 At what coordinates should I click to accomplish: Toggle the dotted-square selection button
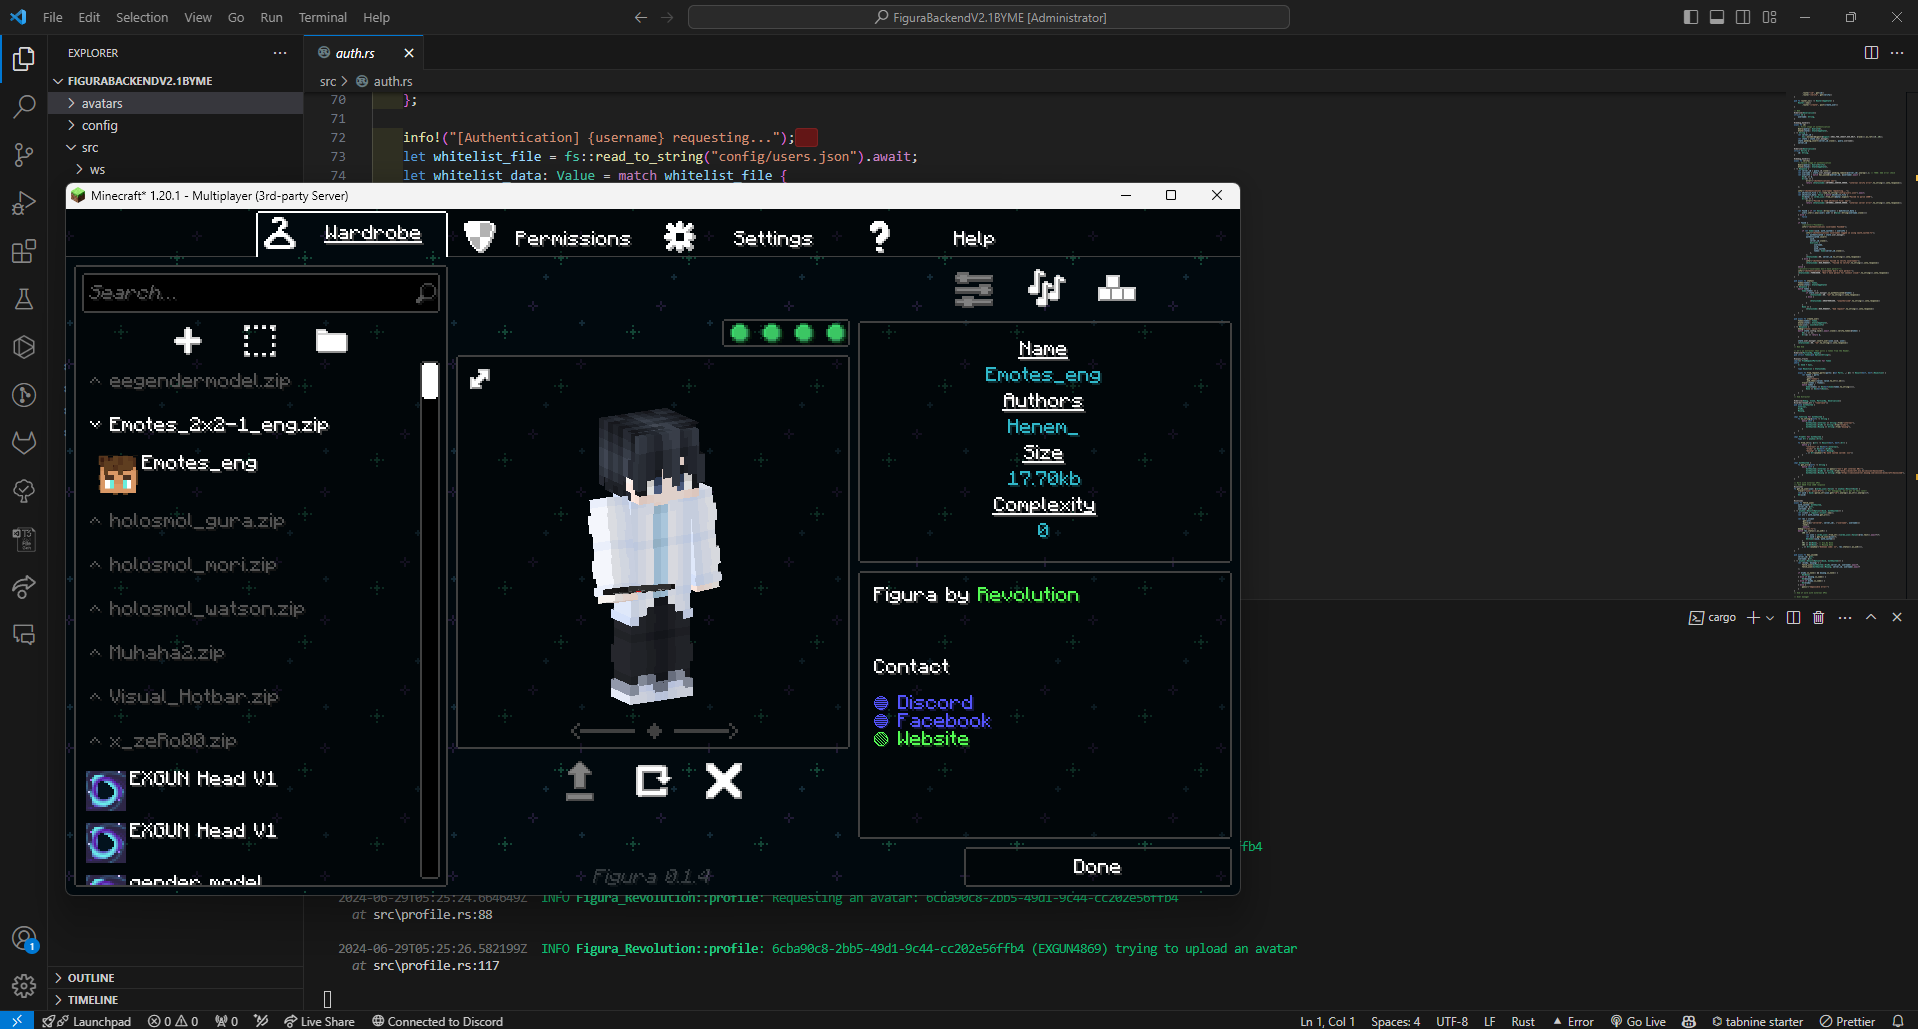(x=259, y=341)
